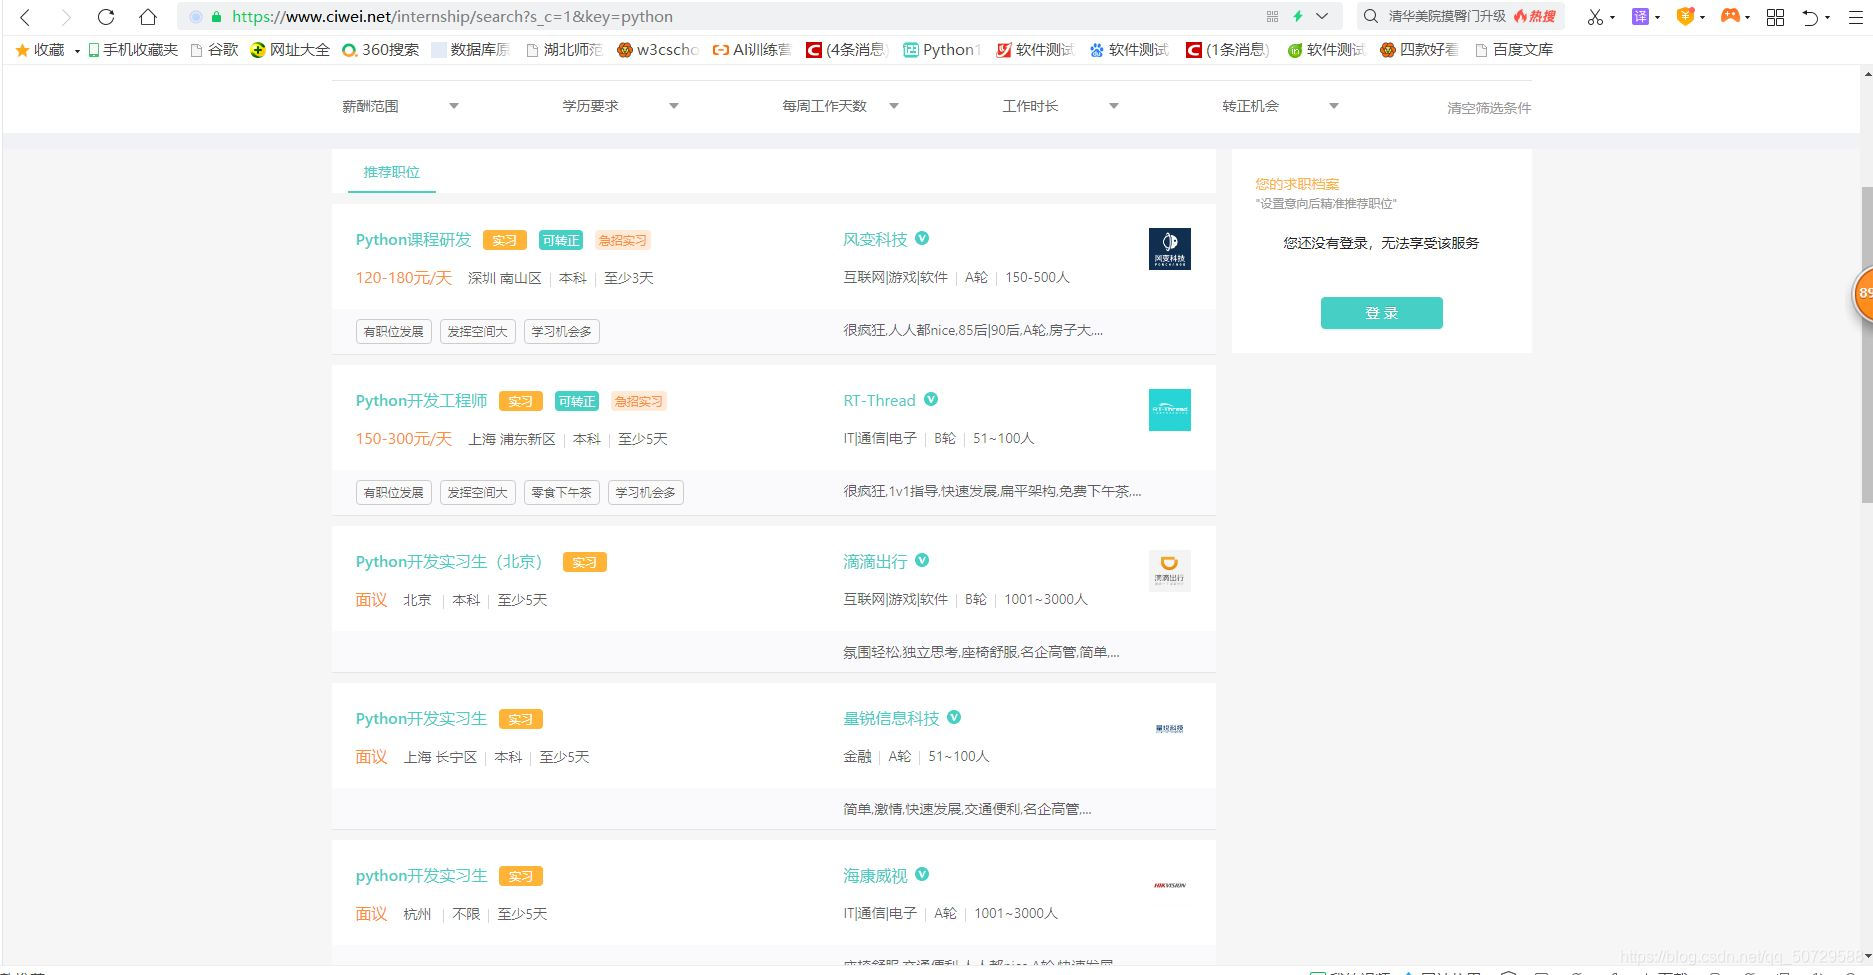This screenshot has width=1873, height=975.
Task: Open browser home page icon
Action: pos(148,17)
